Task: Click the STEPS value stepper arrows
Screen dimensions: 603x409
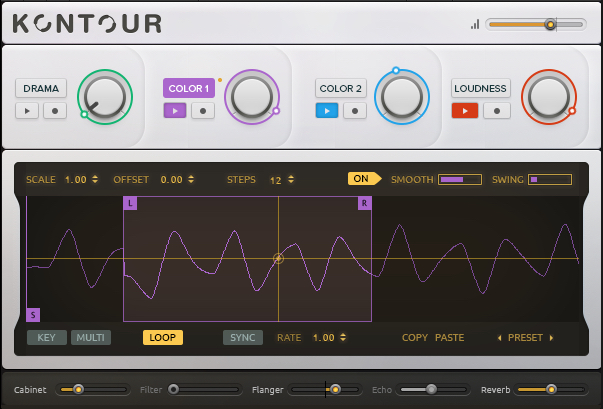Action: (291, 179)
